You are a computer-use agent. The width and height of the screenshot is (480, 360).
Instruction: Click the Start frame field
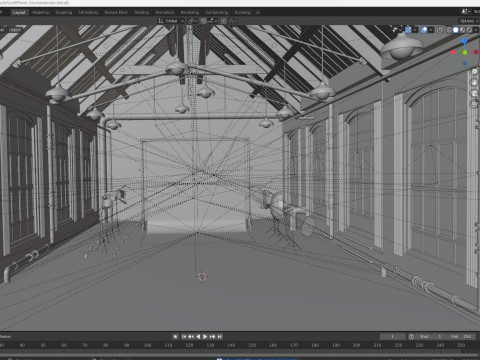click(x=431, y=337)
